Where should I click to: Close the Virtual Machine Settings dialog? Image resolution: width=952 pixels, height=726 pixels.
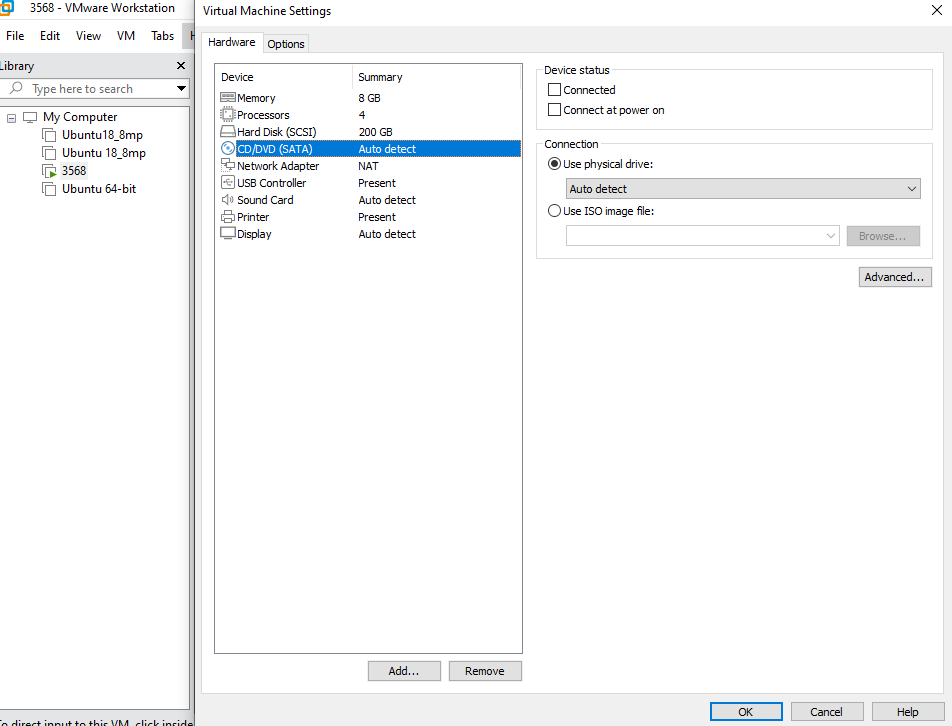point(937,10)
